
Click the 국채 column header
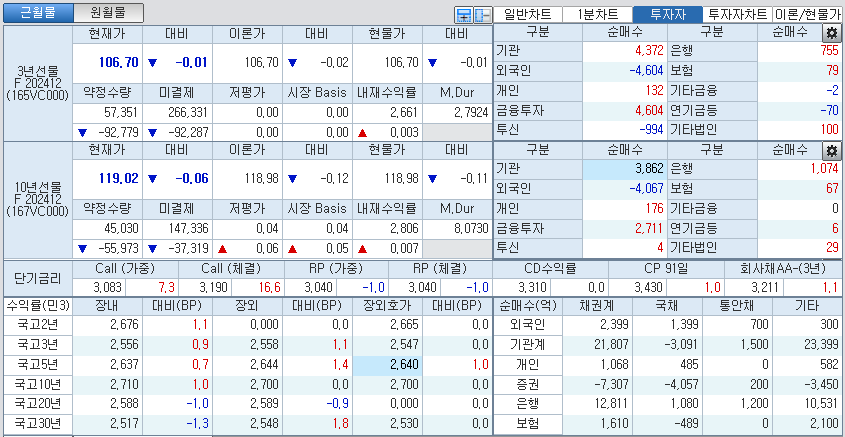tap(668, 306)
